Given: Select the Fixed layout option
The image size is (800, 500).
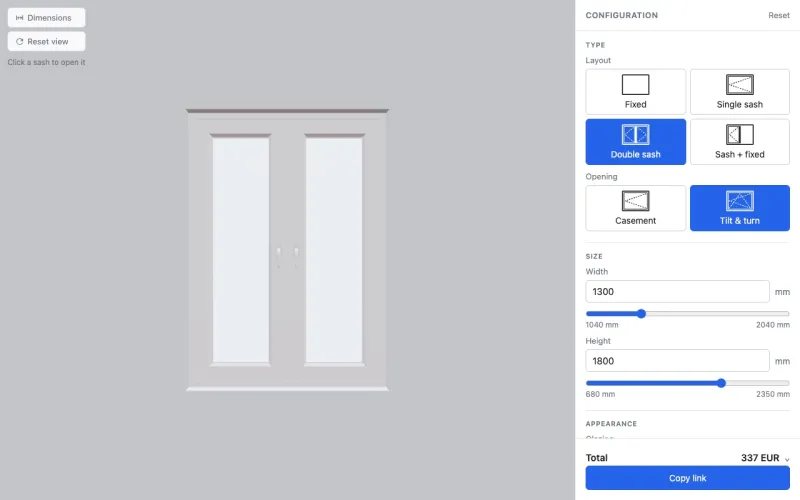Looking at the screenshot, I should coord(635,92).
